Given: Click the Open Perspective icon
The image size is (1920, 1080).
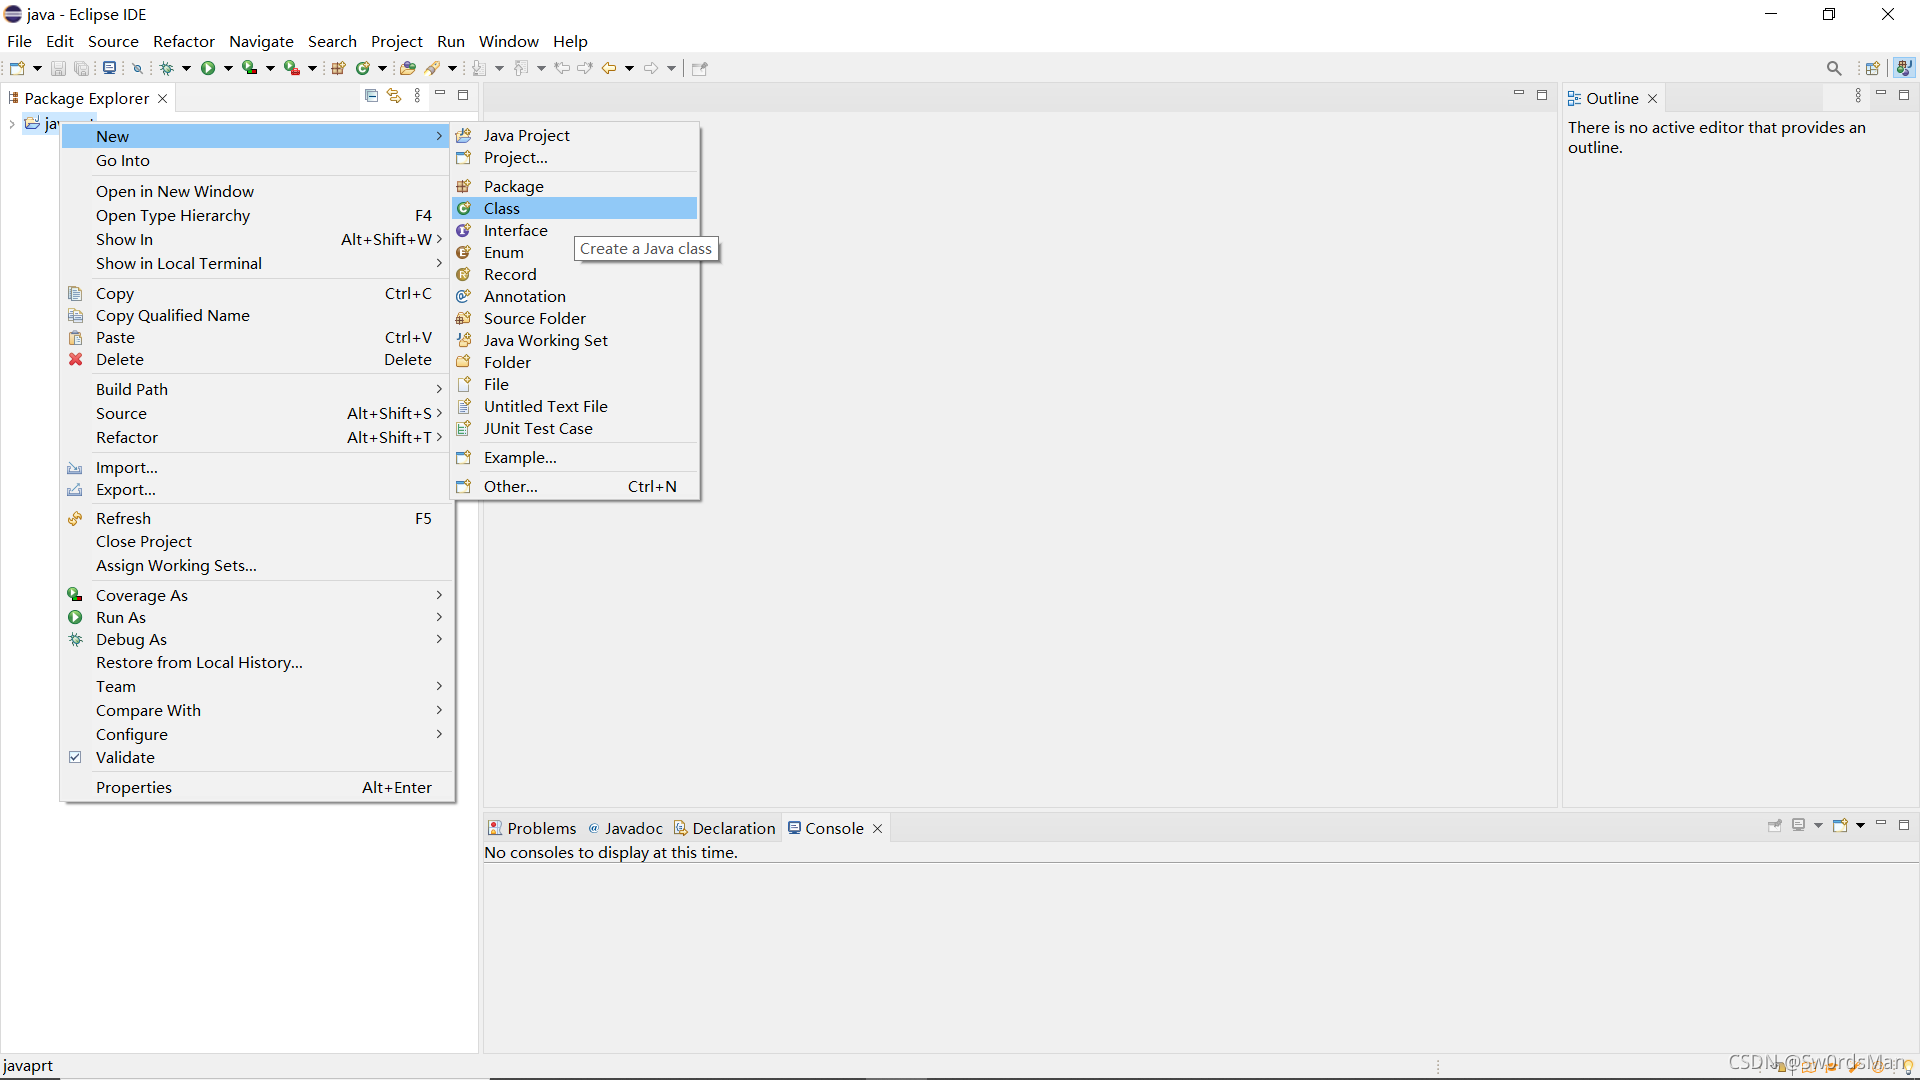Looking at the screenshot, I should tap(1873, 68).
